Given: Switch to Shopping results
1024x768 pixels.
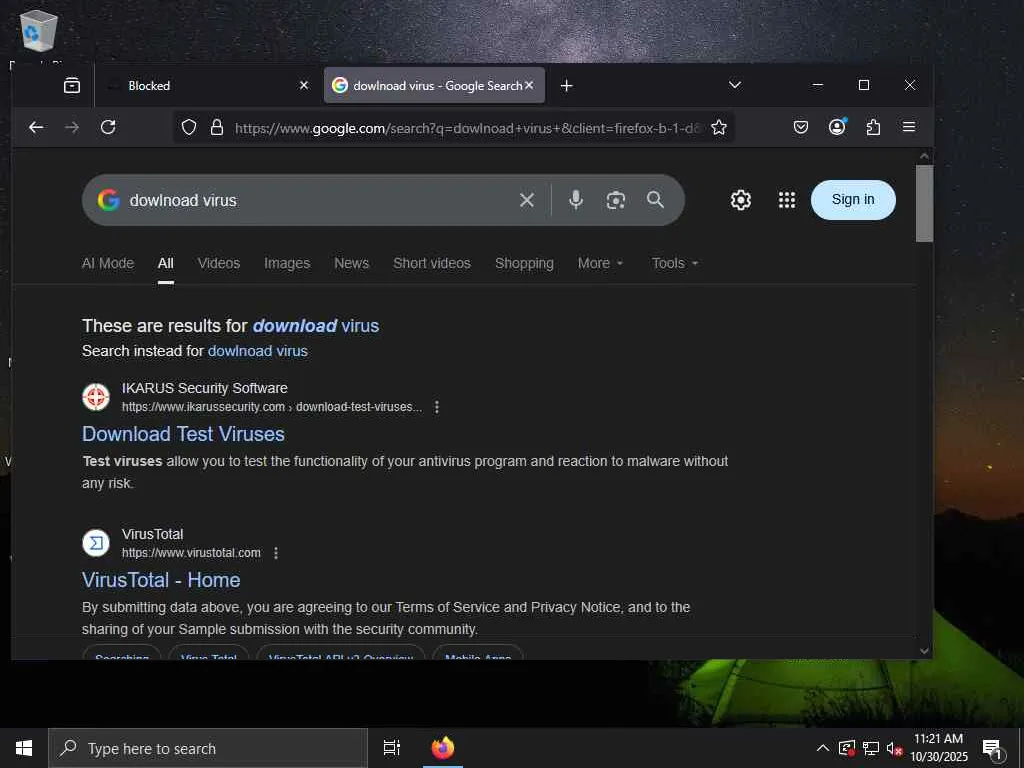Looking at the screenshot, I should click(524, 263).
